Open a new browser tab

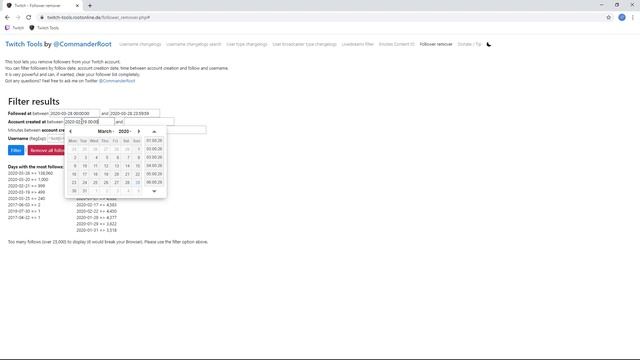(90, 6)
